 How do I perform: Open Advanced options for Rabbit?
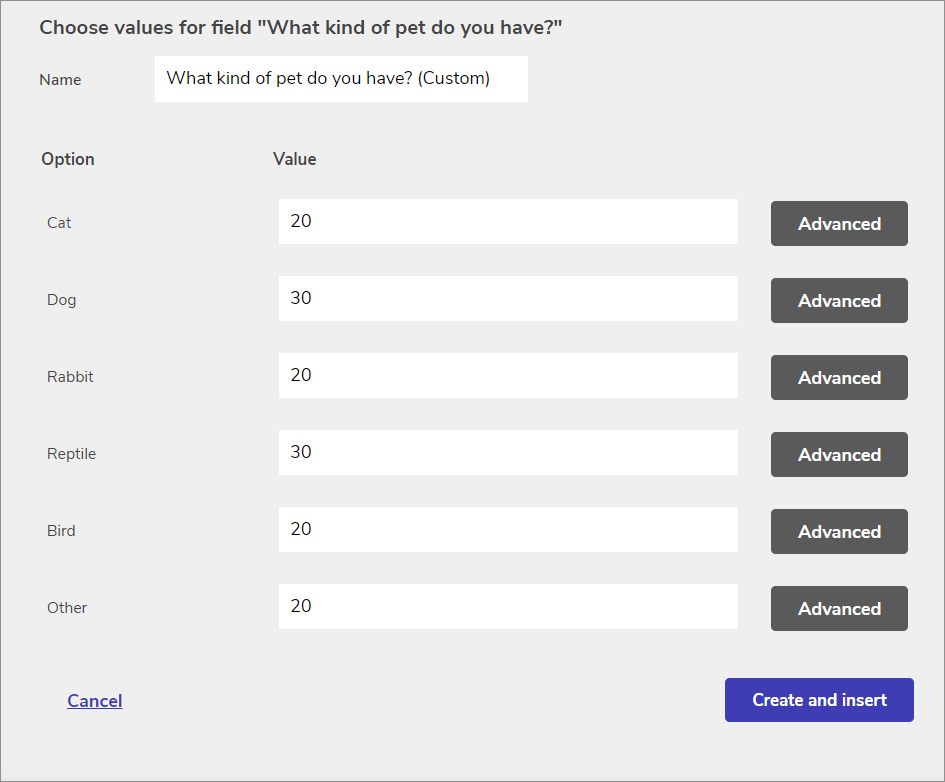pyautogui.click(x=839, y=378)
